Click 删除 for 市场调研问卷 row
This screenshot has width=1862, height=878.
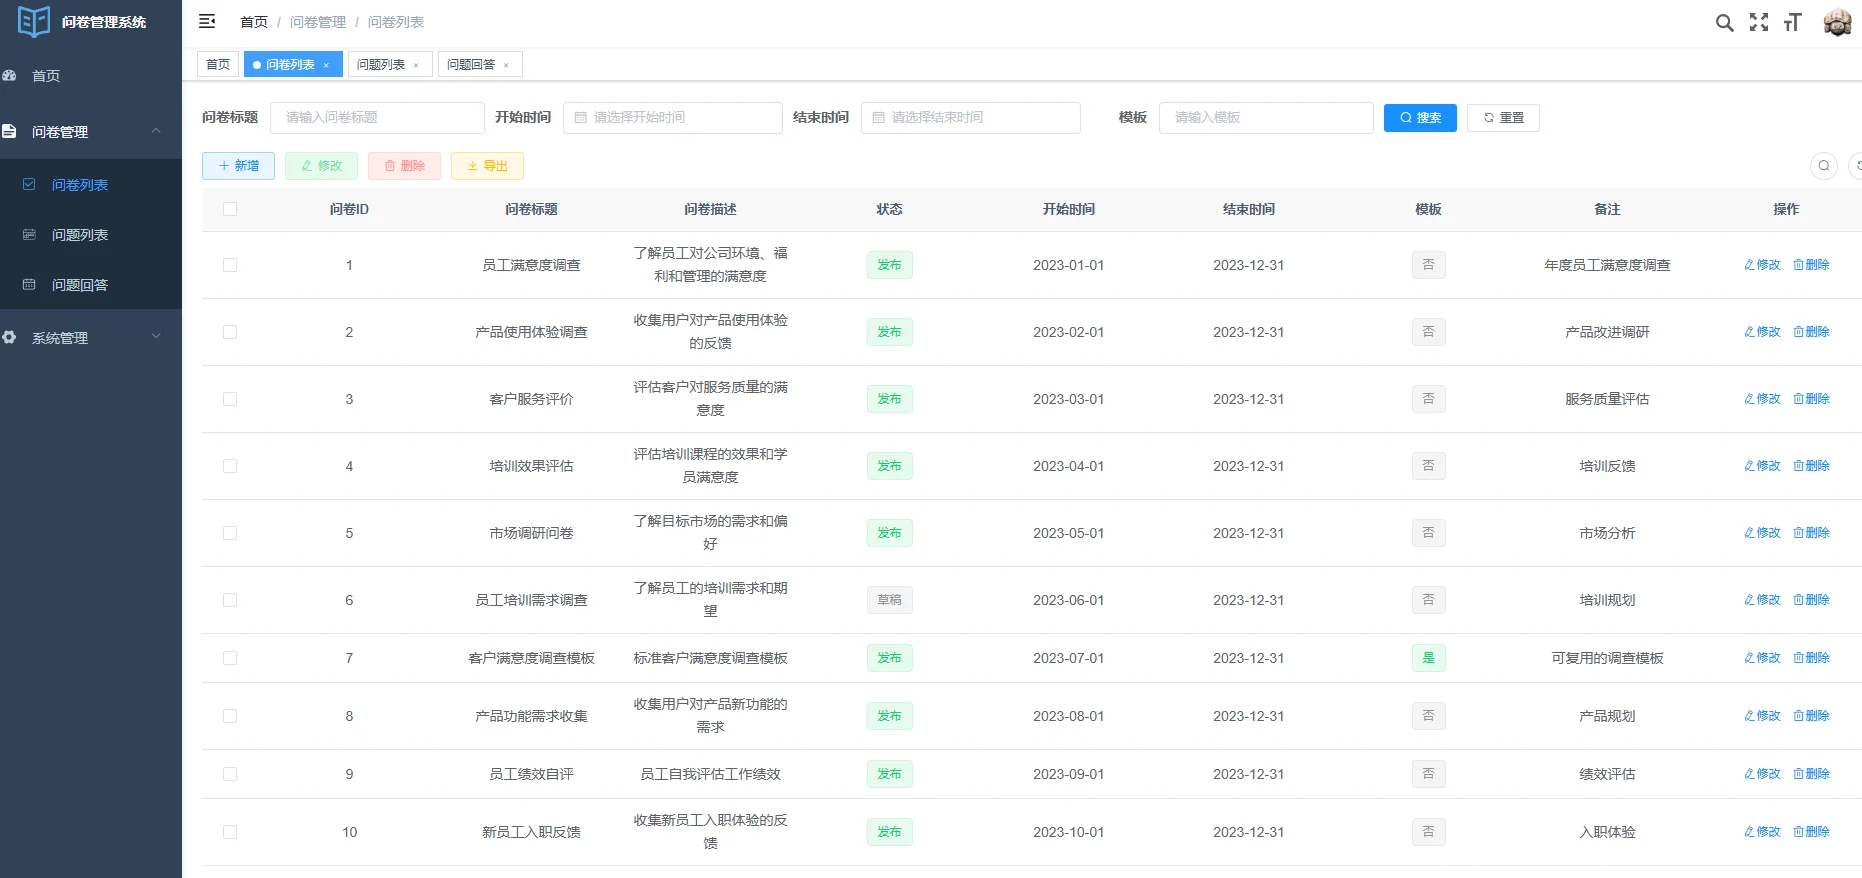[1811, 533]
